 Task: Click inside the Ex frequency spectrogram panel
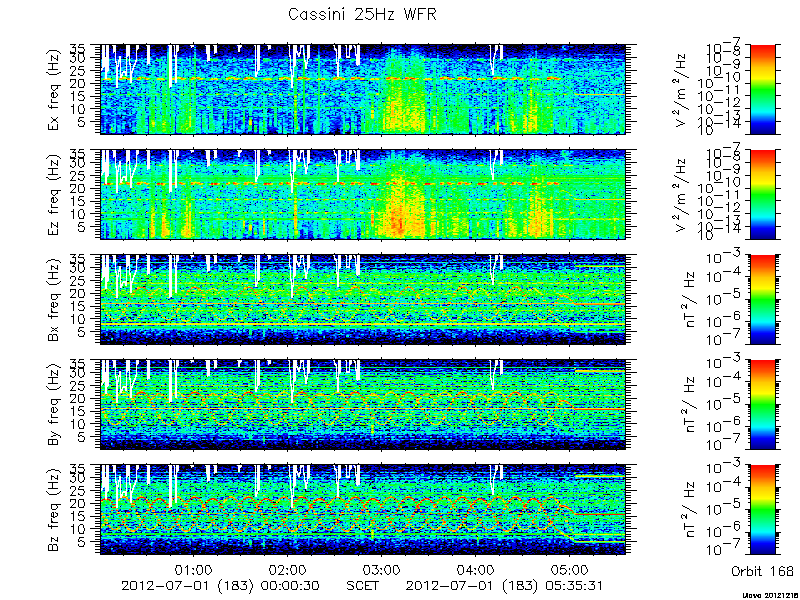pyautogui.click(x=363, y=89)
